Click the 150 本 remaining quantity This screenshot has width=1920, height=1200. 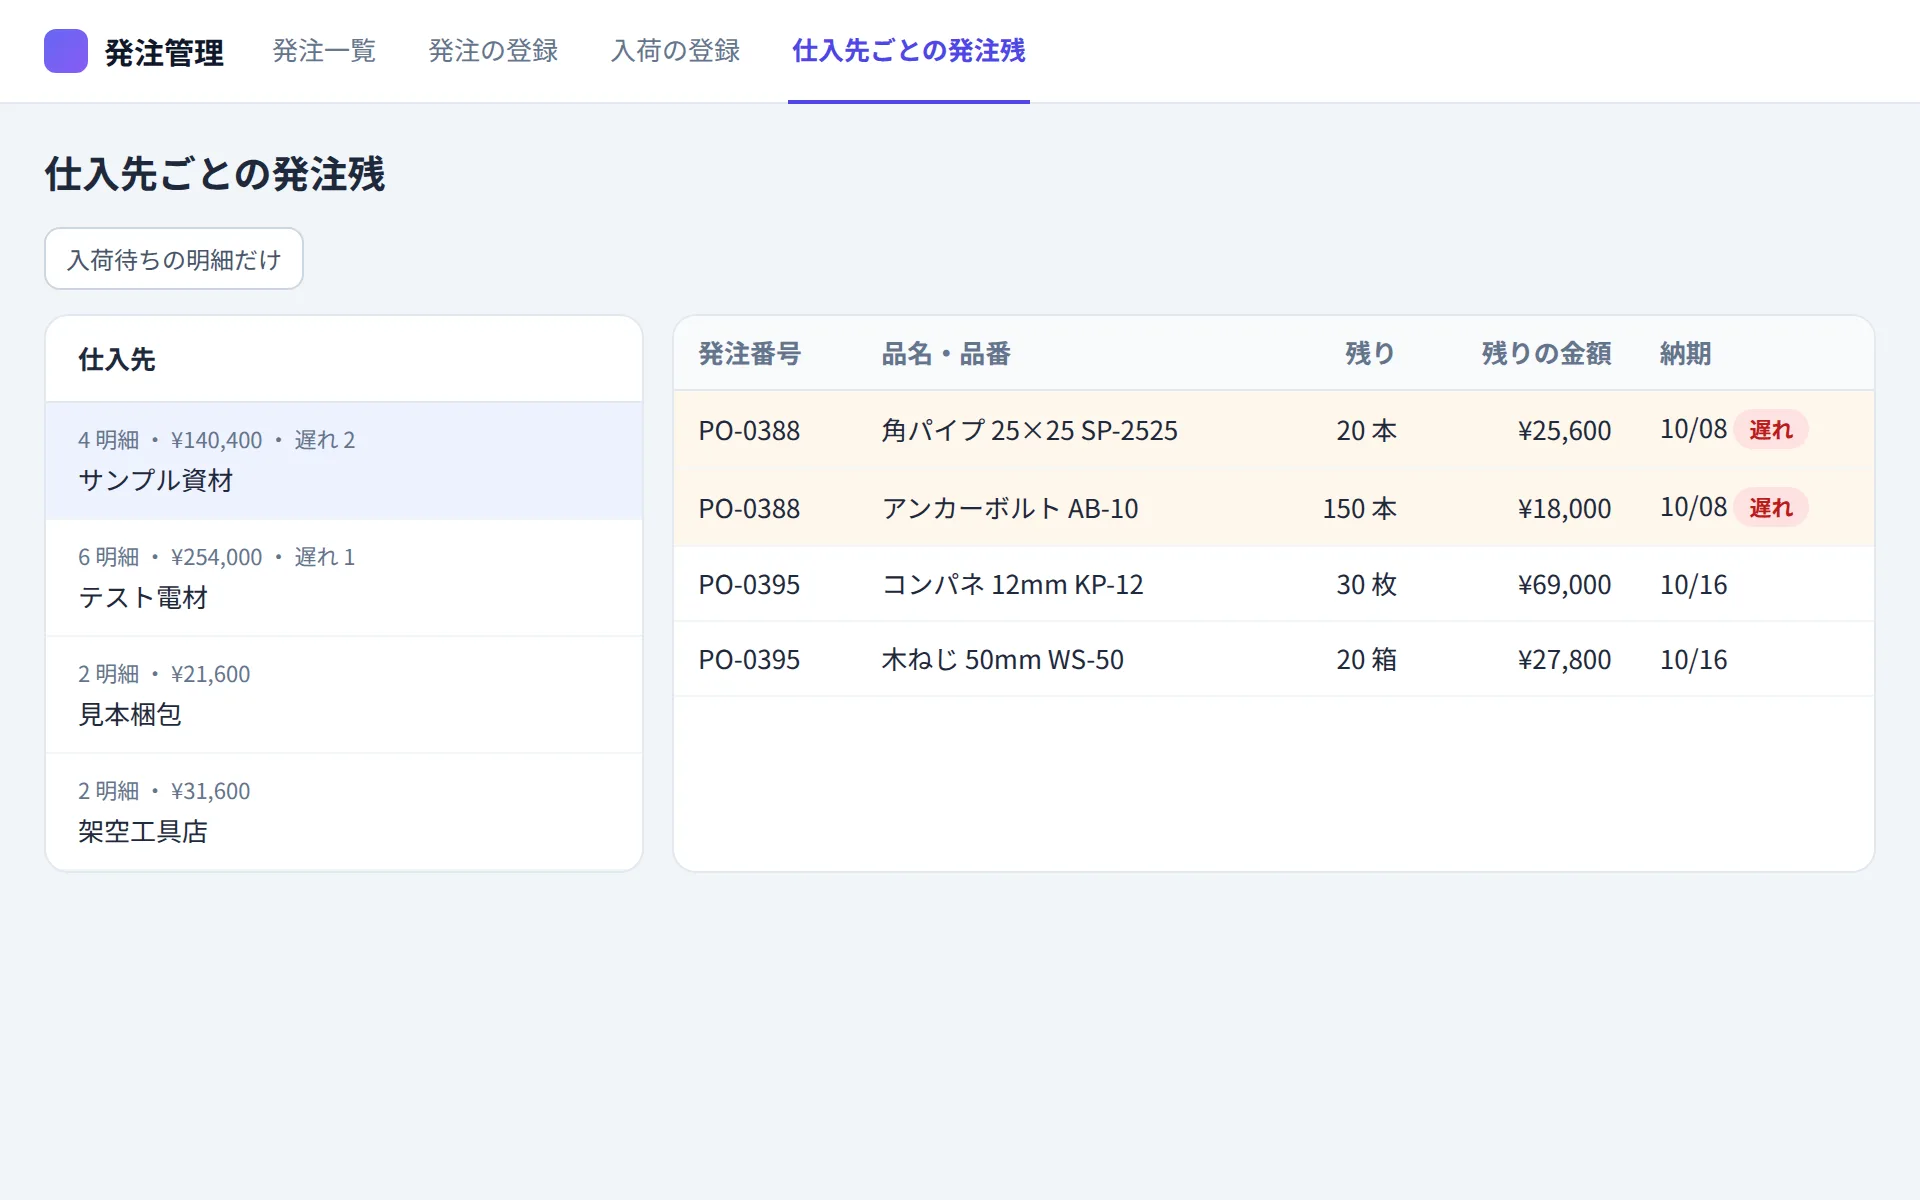(x=1359, y=509)
